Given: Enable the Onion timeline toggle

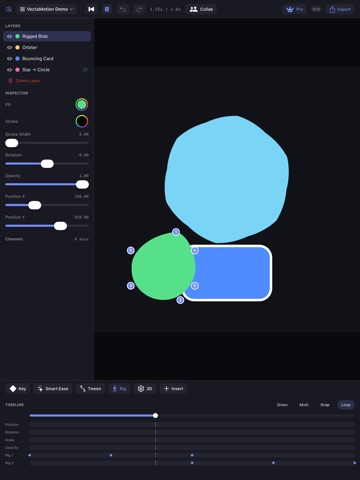Looking at the screenshot, I should tap(282, 405).
